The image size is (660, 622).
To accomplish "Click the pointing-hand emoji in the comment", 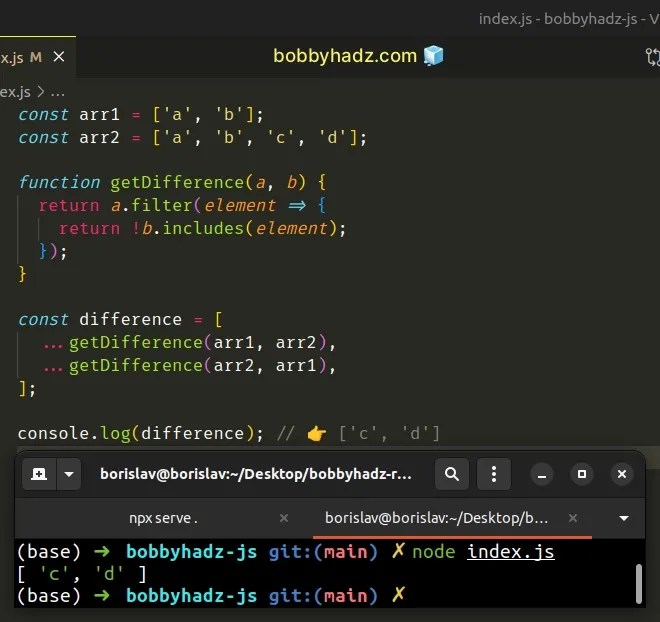I will click(x=317, y=434).
